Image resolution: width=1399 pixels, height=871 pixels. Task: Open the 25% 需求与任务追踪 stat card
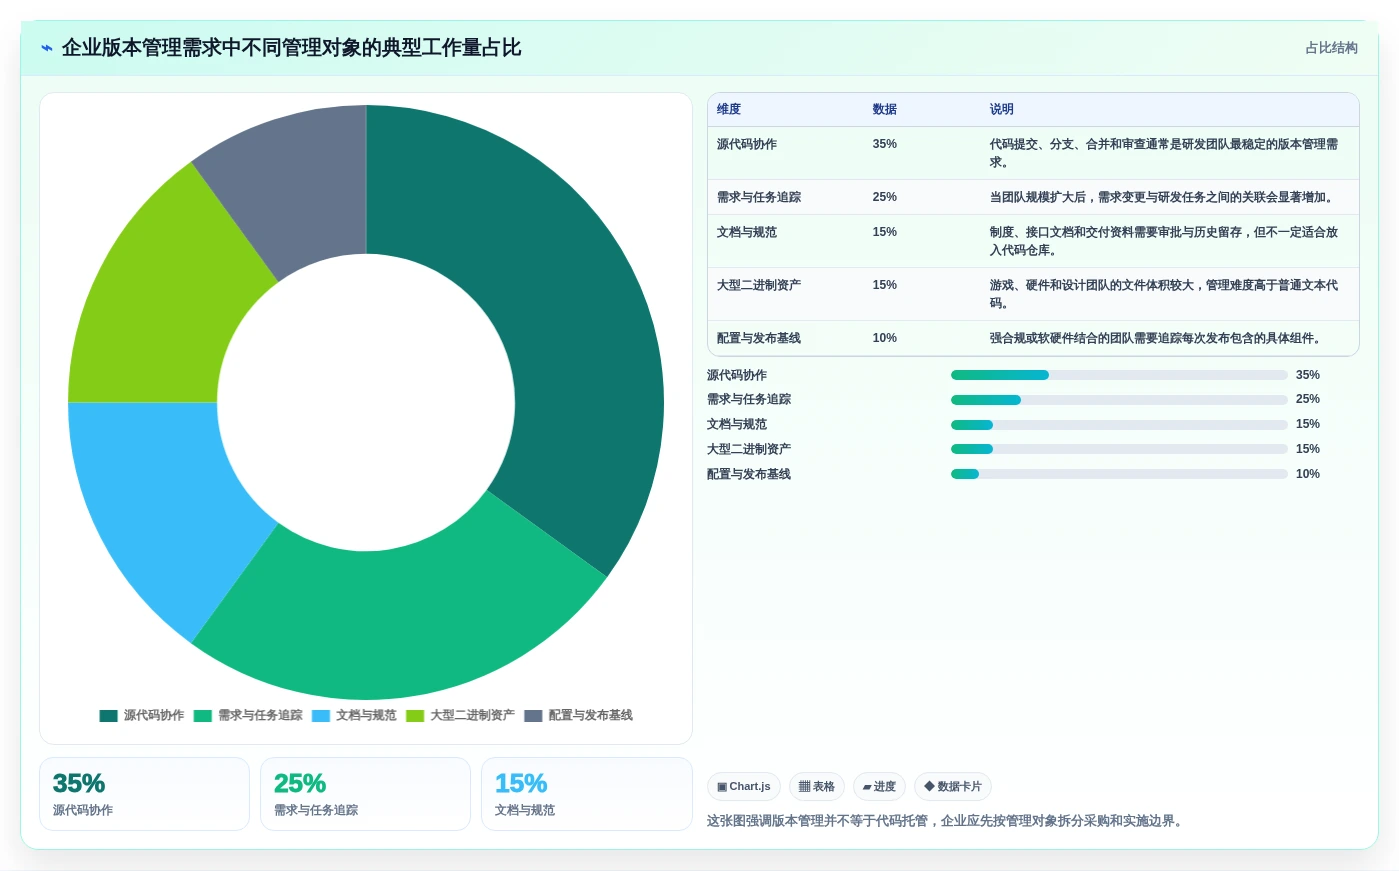tap(365, 794)
